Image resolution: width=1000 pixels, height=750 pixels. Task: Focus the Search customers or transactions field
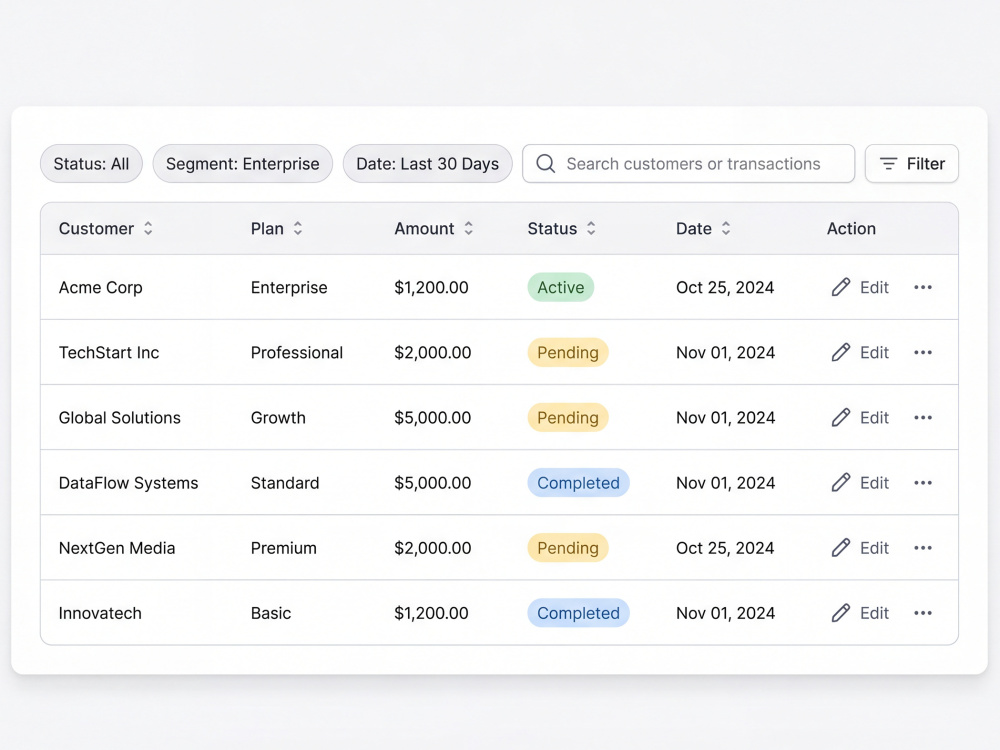tap(689, 164)
